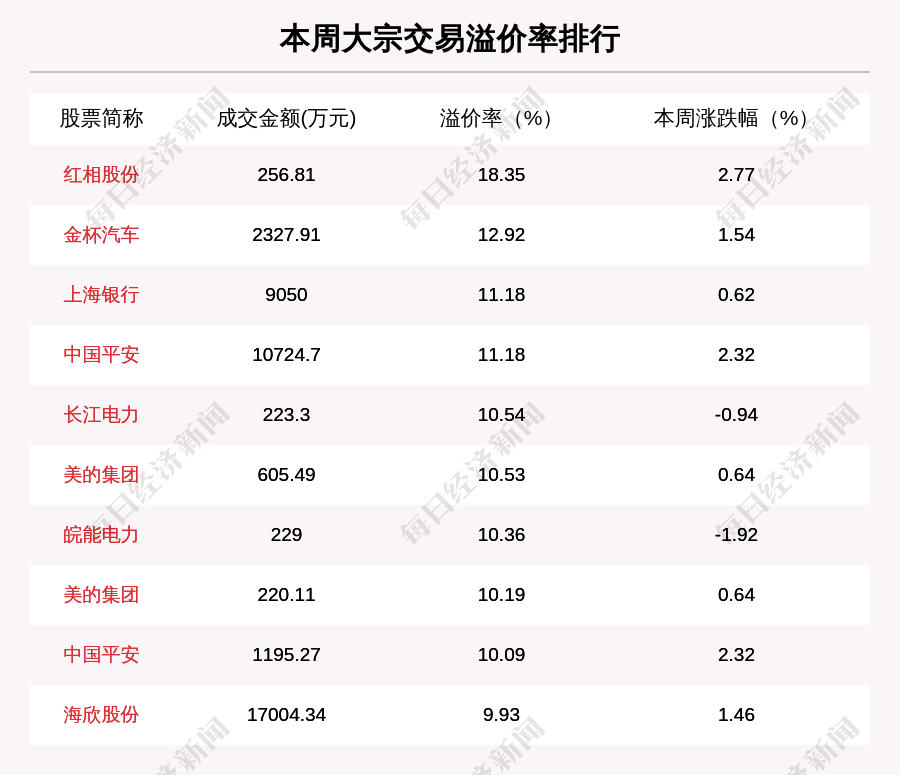The width and height of the screenshot is (900, 775).
Task: Click the amount 17004.34
Action: pyautogui.click(x=286, y=715)
